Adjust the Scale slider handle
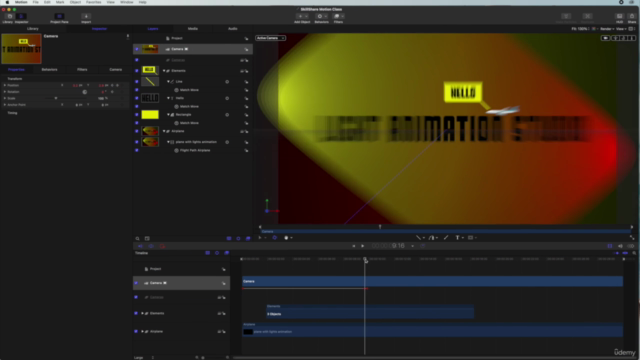640x360 pixels. [56, 98]
